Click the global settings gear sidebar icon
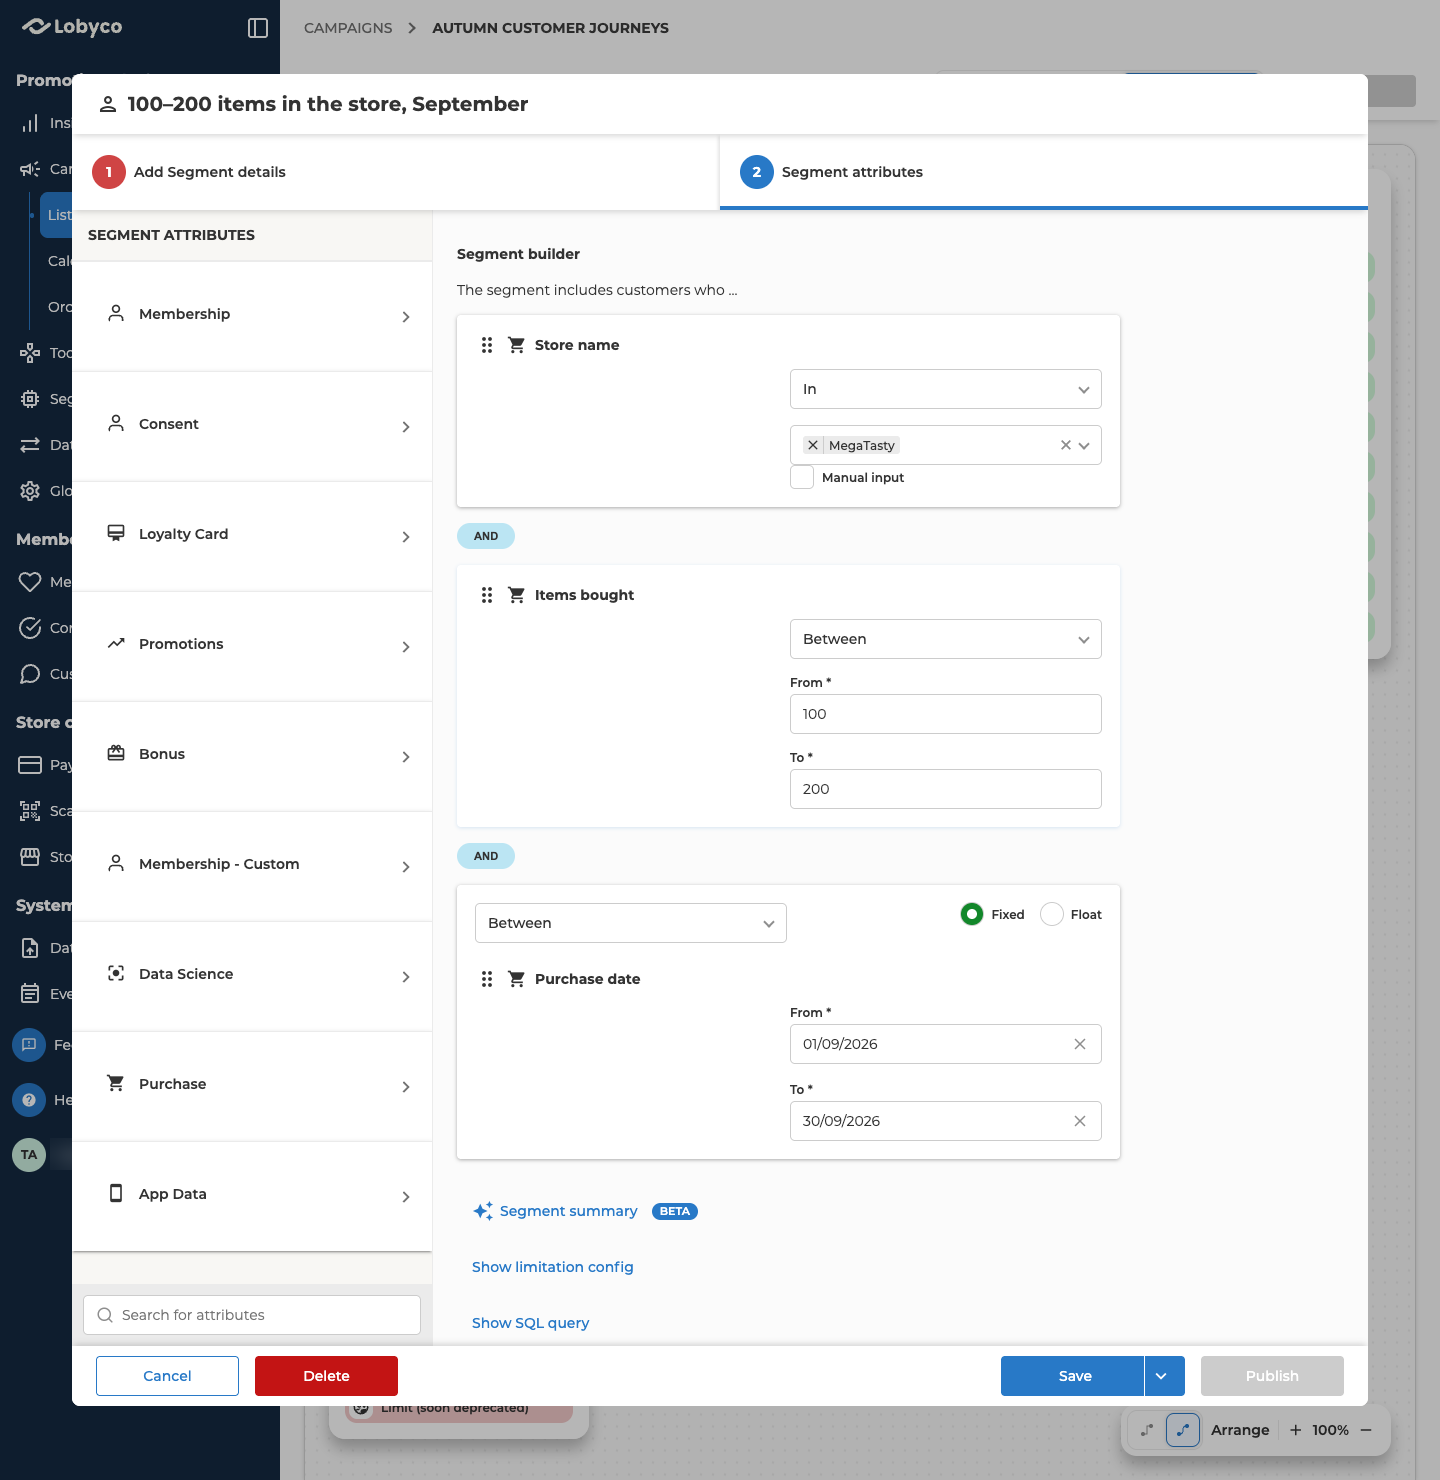The image size is (1440, 1480). tap(30, 491)
